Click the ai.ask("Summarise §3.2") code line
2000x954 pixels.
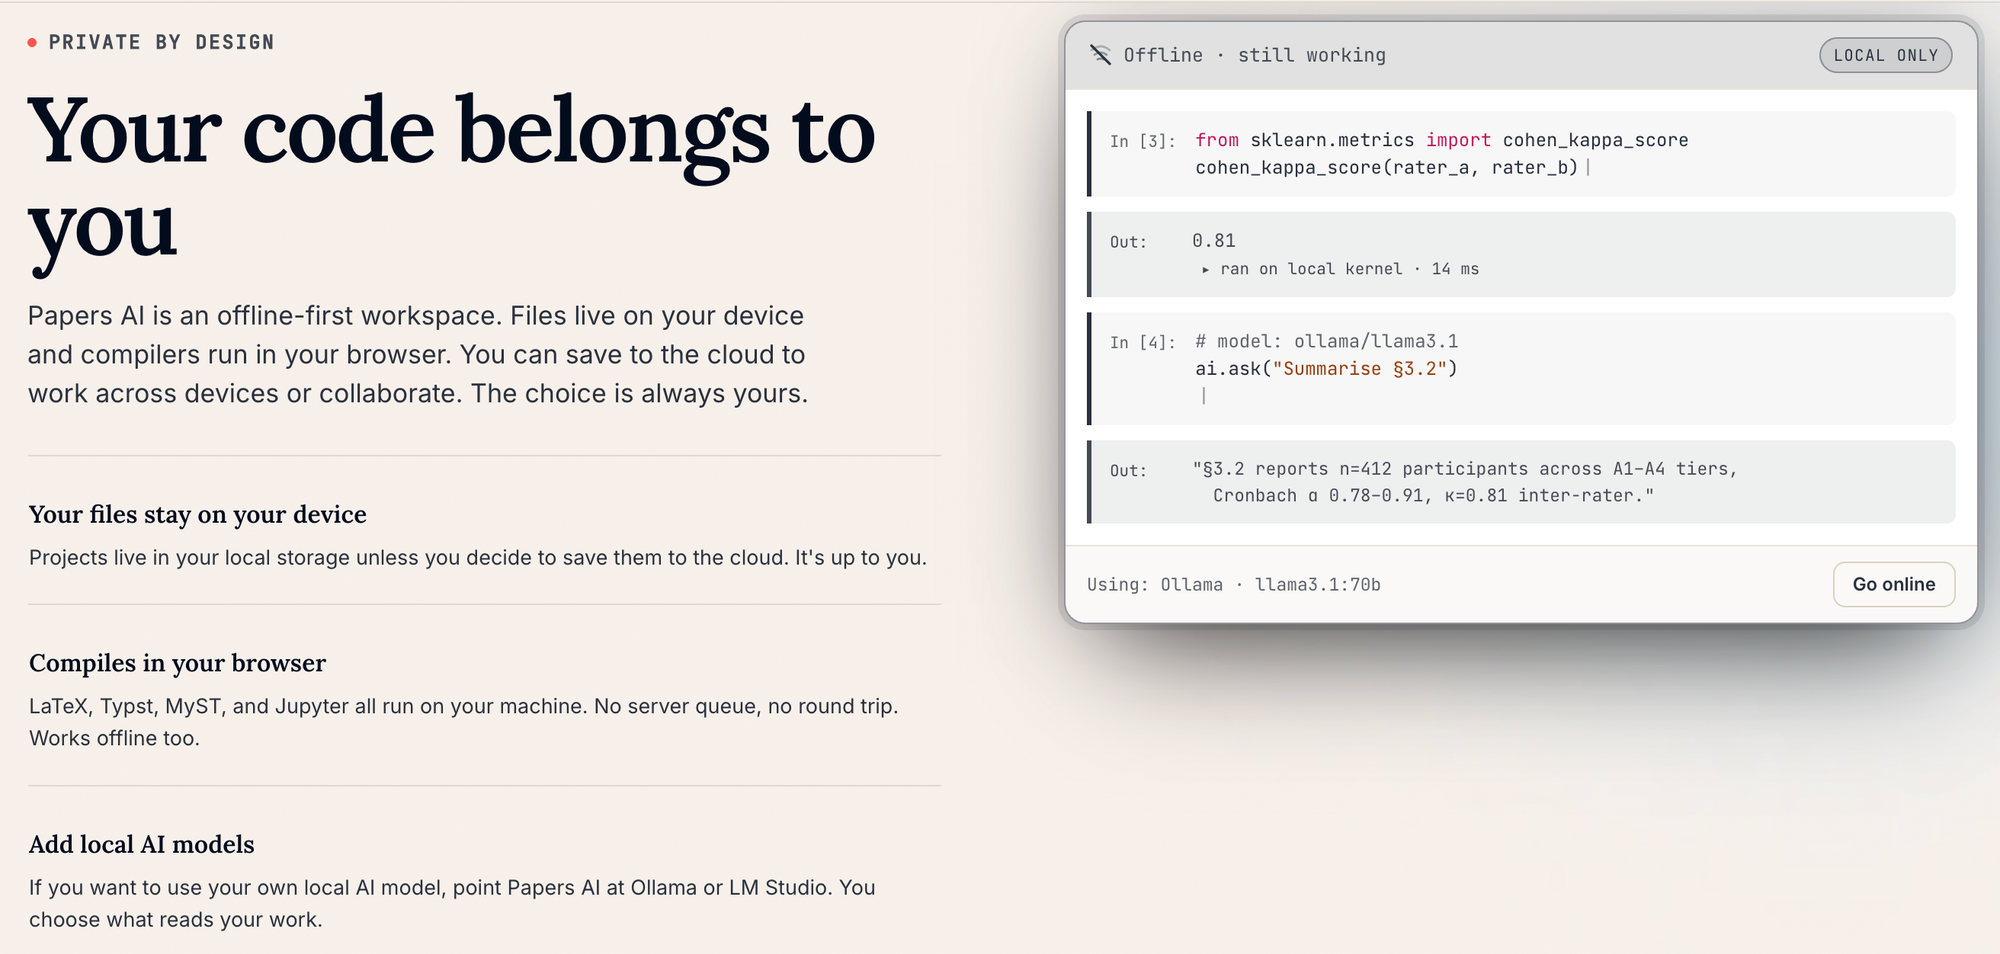[1326, 368]
